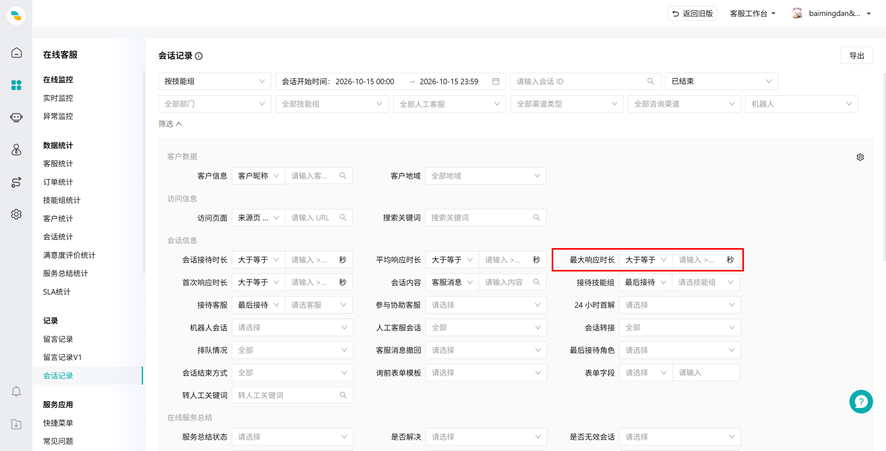The image size is (886, 451).
Task: Click the search icon in the 会话 ID field
Action: (x=650, y=81)
